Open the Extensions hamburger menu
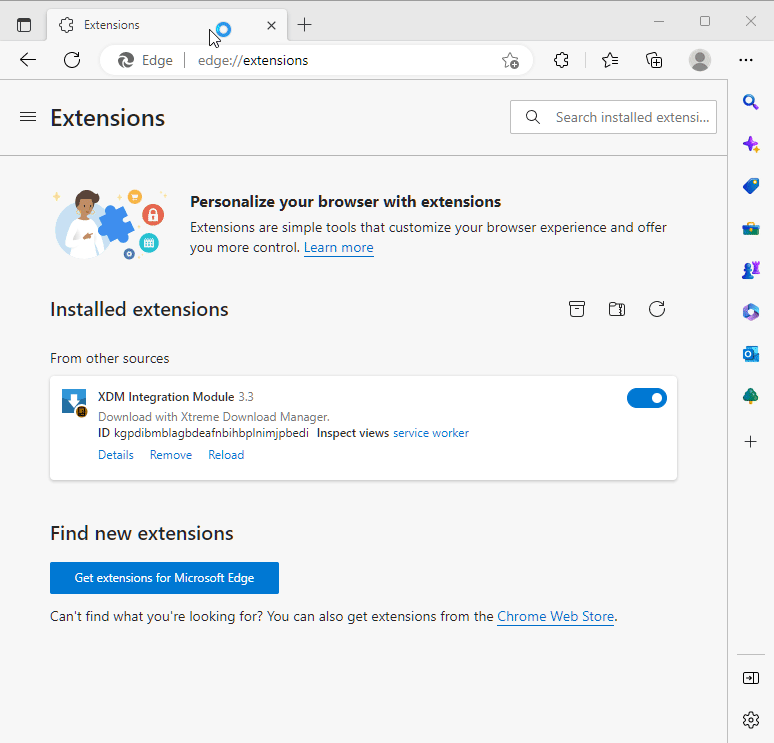 click(28, 117)
